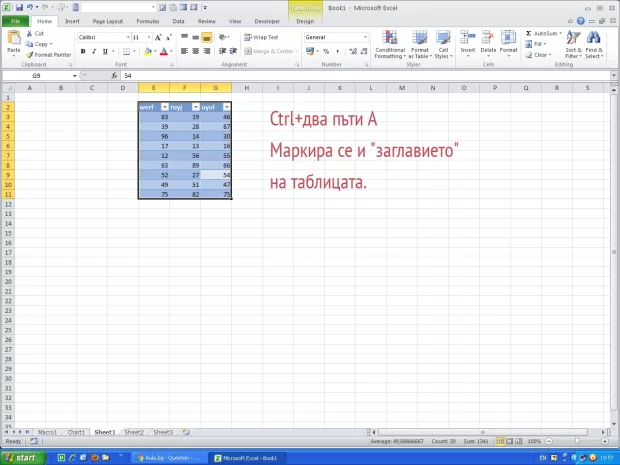620x465 pixels.
Task: Switch to the Sheet2 worksheet tab
Action: [134, 432]
